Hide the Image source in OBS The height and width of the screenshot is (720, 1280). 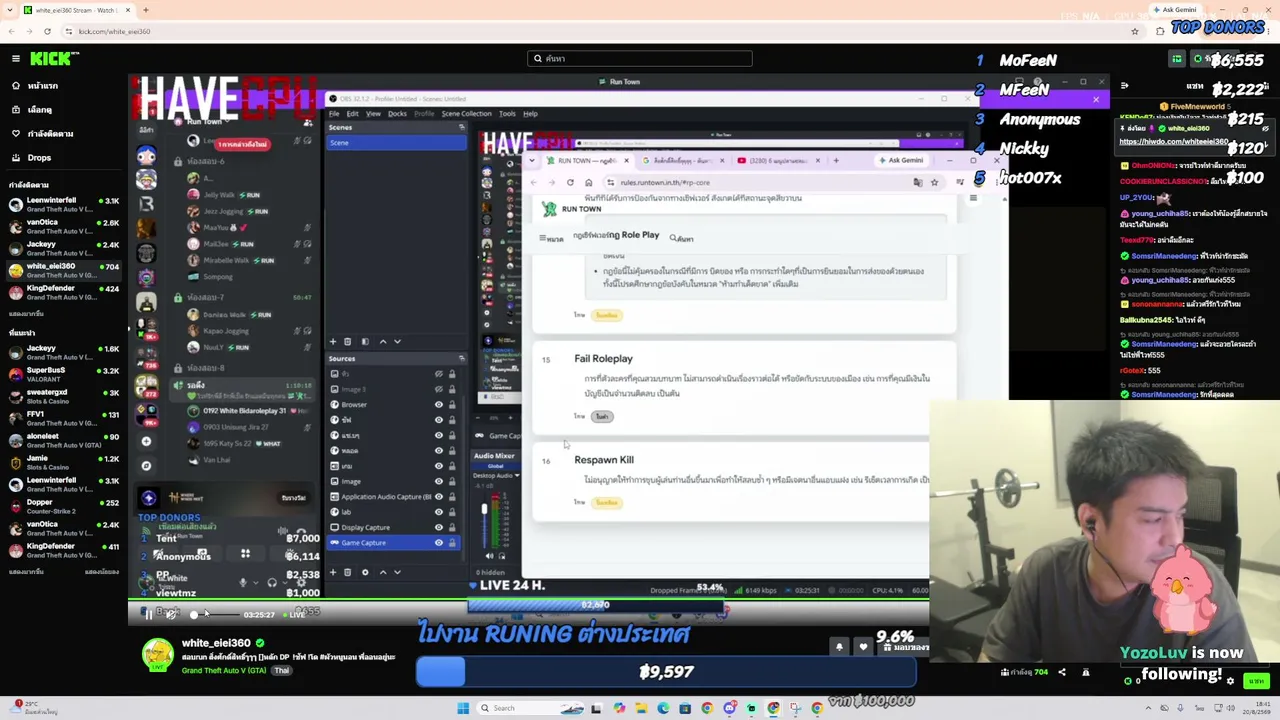click(438, 481)
